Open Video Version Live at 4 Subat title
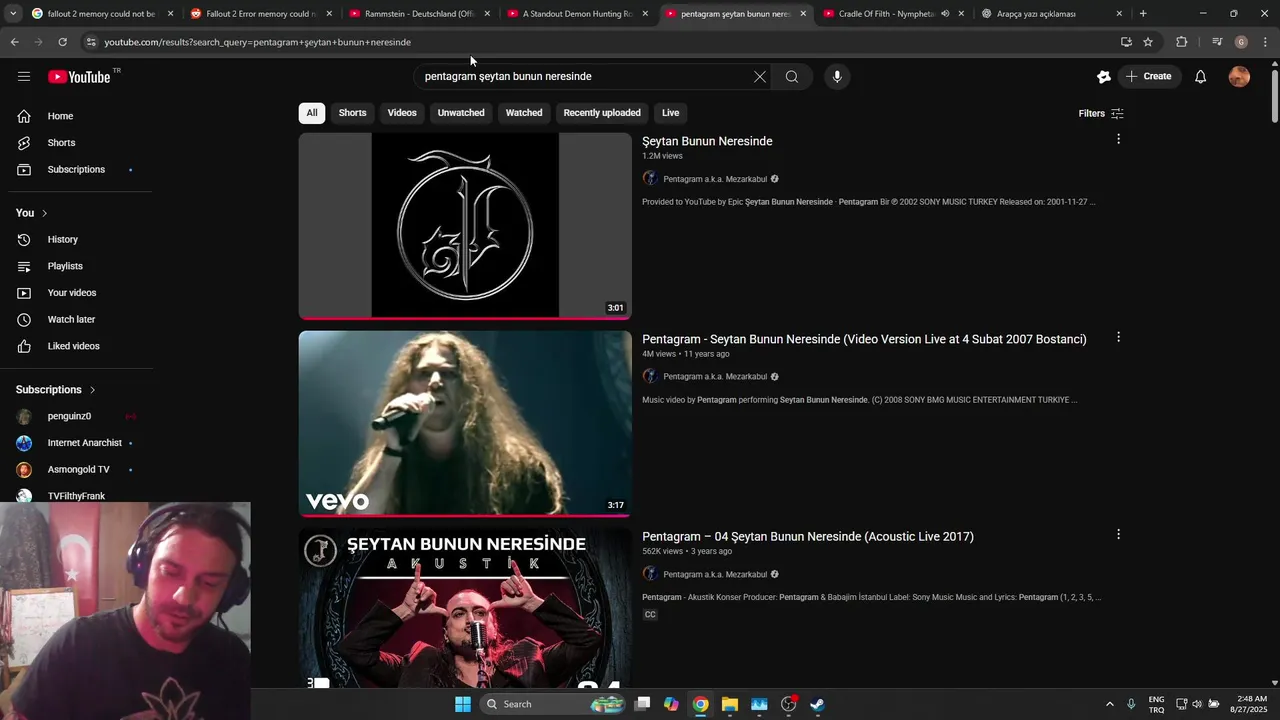Screen dimensions: 1280x720 click(864, 339)
